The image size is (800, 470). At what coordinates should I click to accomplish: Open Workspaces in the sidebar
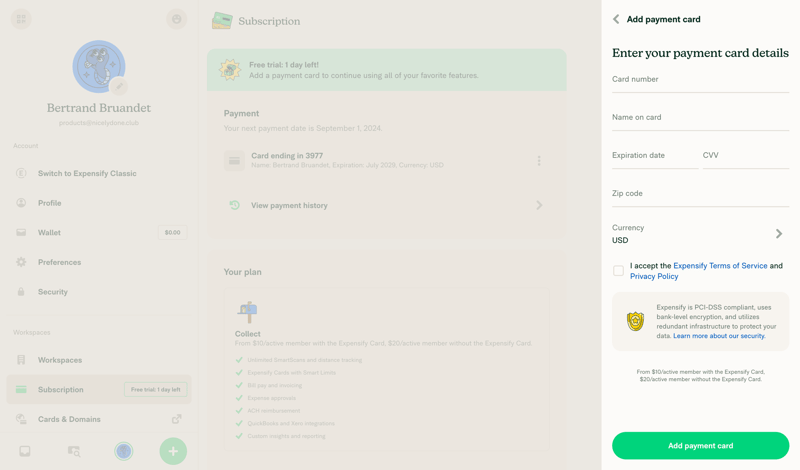point(98,360)
